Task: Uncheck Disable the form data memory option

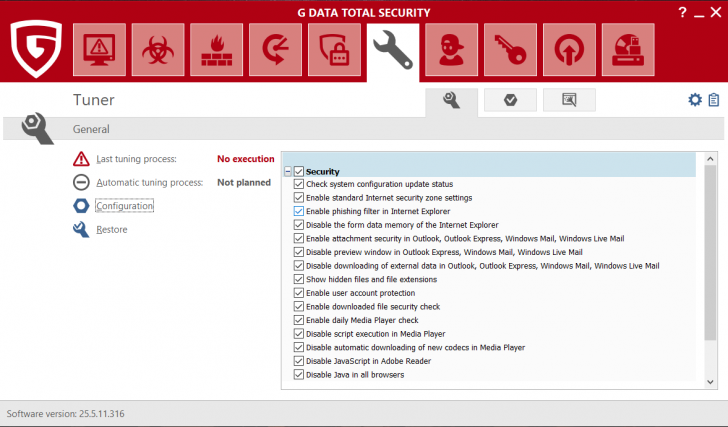Action: tap(299, 225)
